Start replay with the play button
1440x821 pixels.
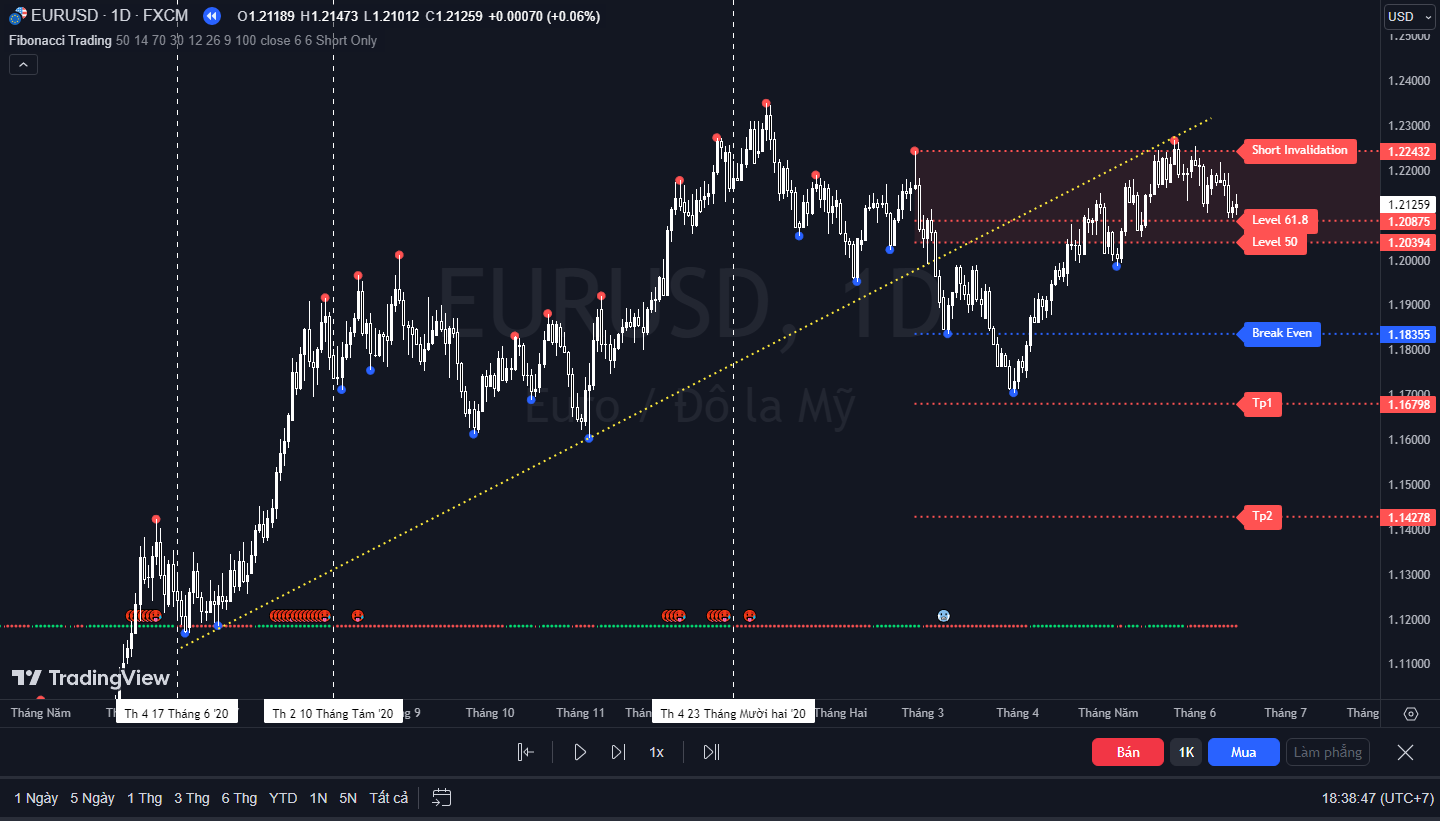[580, 752]
